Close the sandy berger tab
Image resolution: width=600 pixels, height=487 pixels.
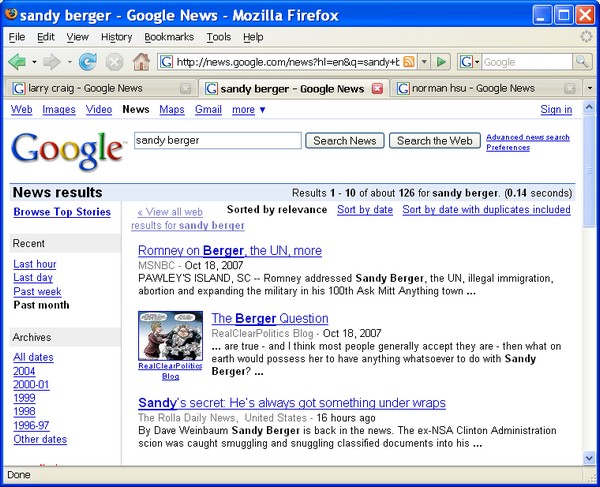point(377,89)
